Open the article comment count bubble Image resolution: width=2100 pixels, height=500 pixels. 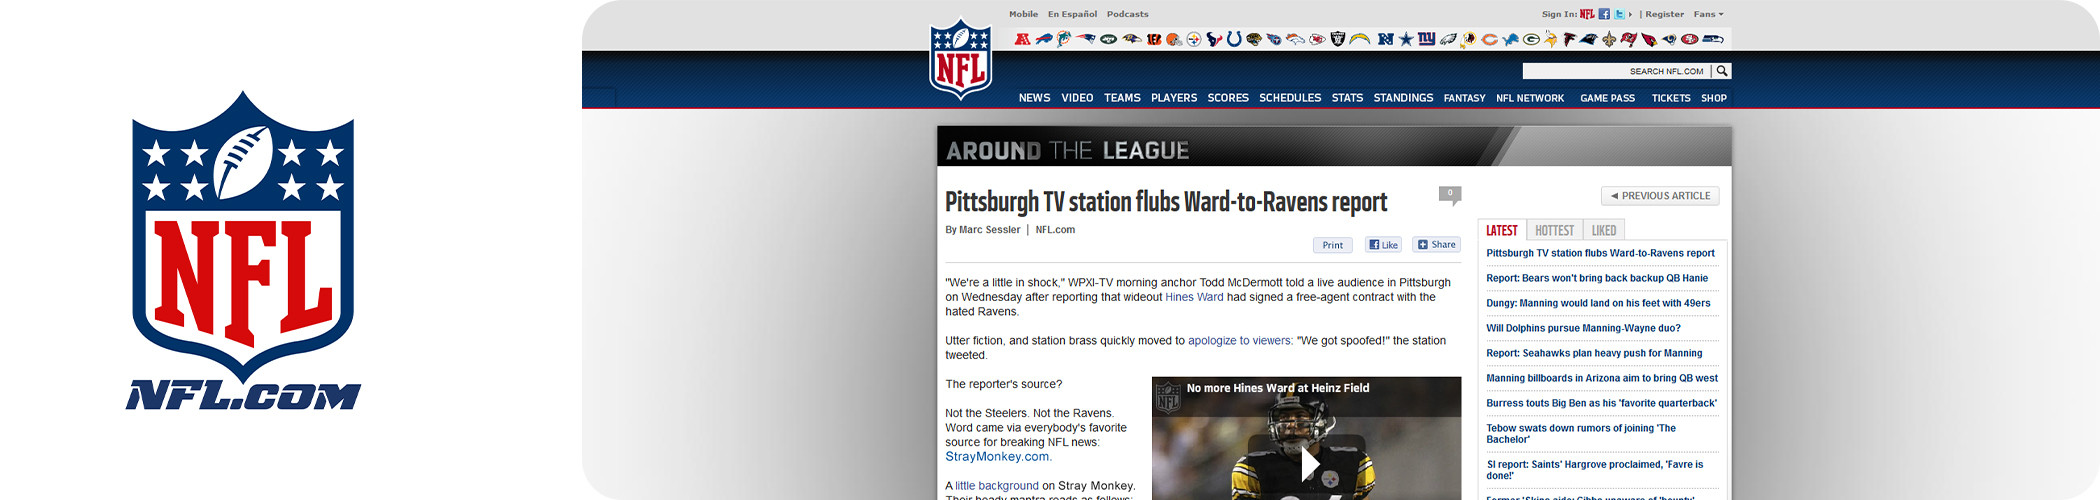[x=1450, y=194]
